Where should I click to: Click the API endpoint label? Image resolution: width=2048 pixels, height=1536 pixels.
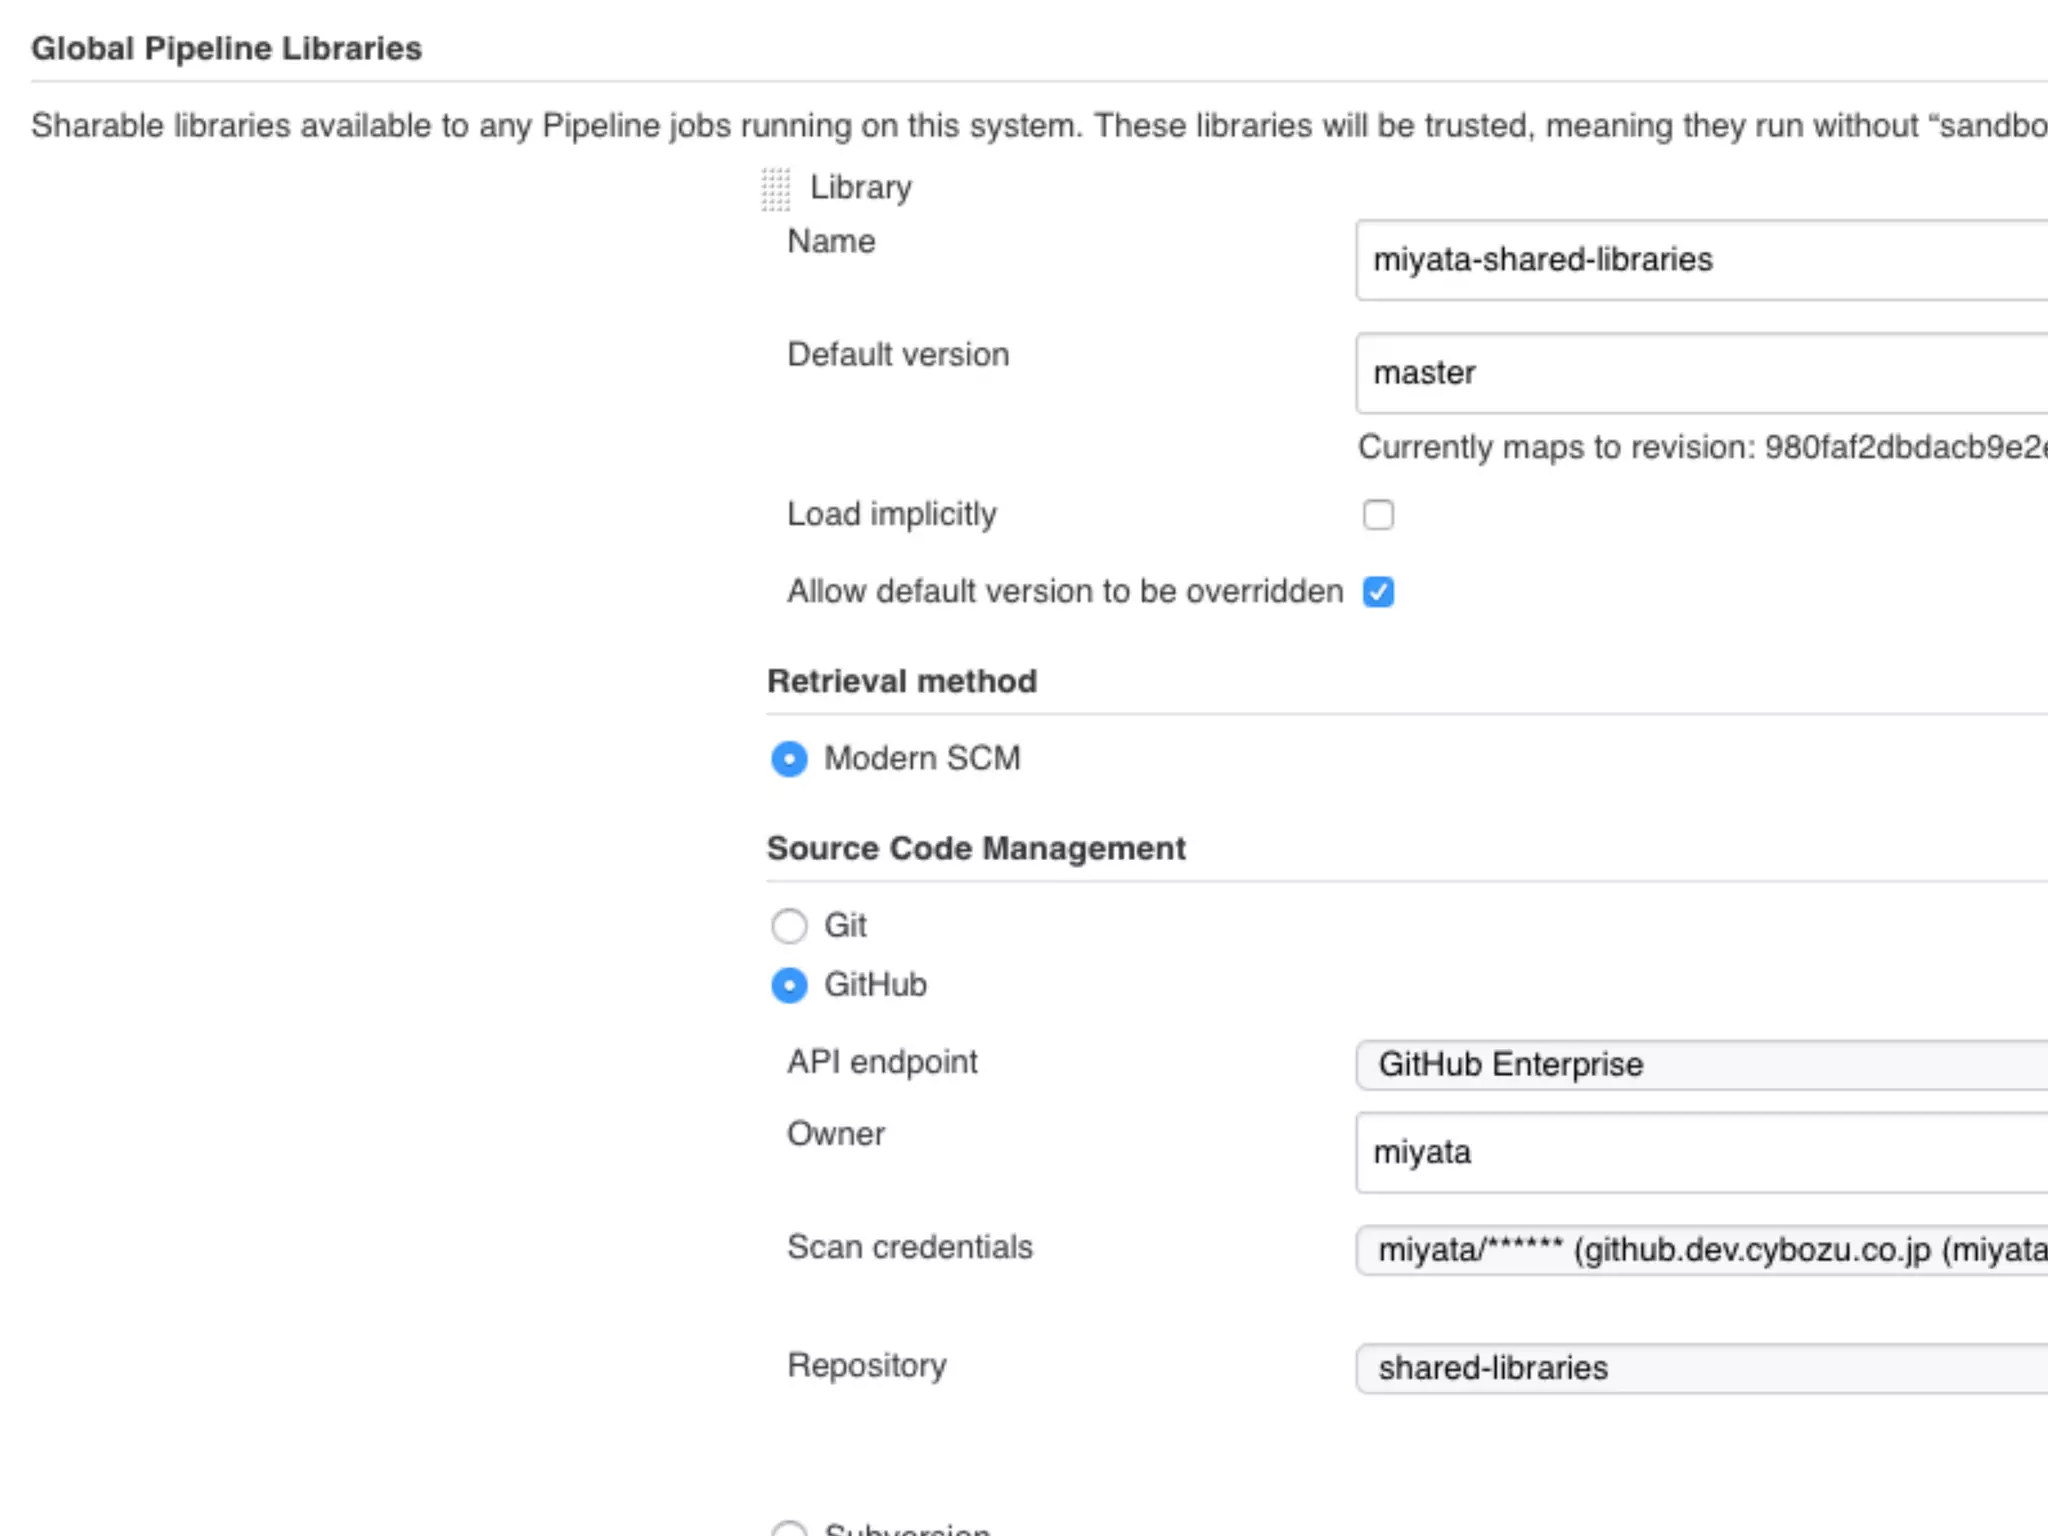[x=881, y=1062]
